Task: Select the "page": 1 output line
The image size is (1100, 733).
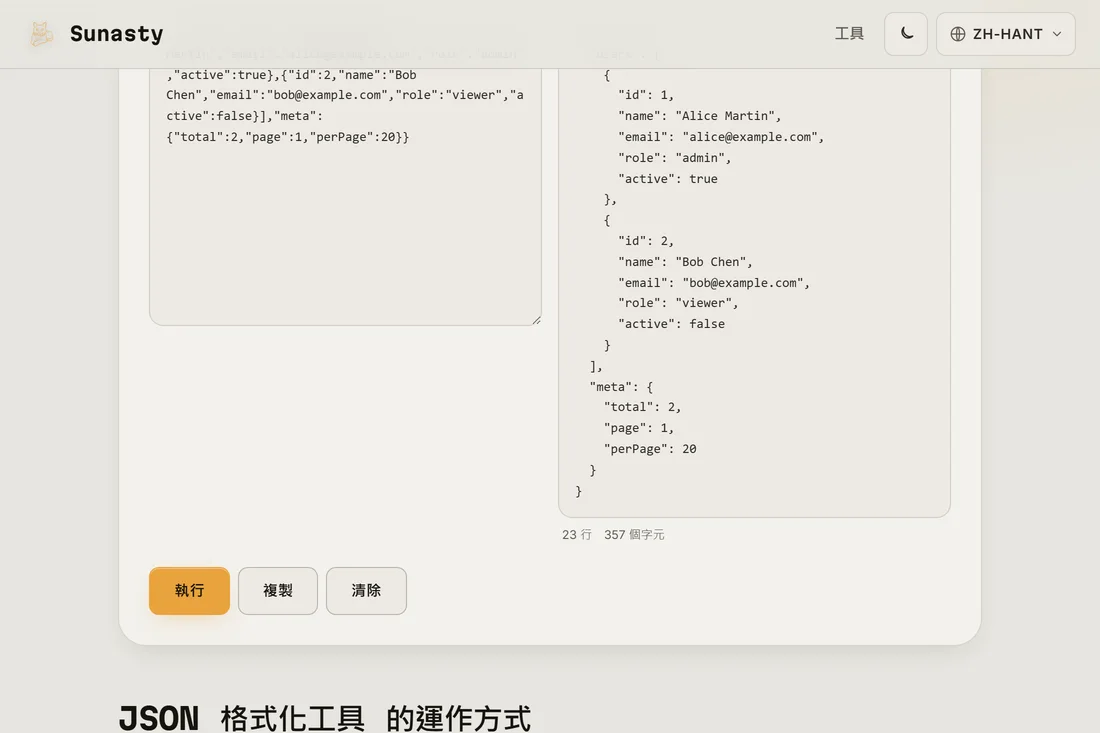Action: [638, 428]
